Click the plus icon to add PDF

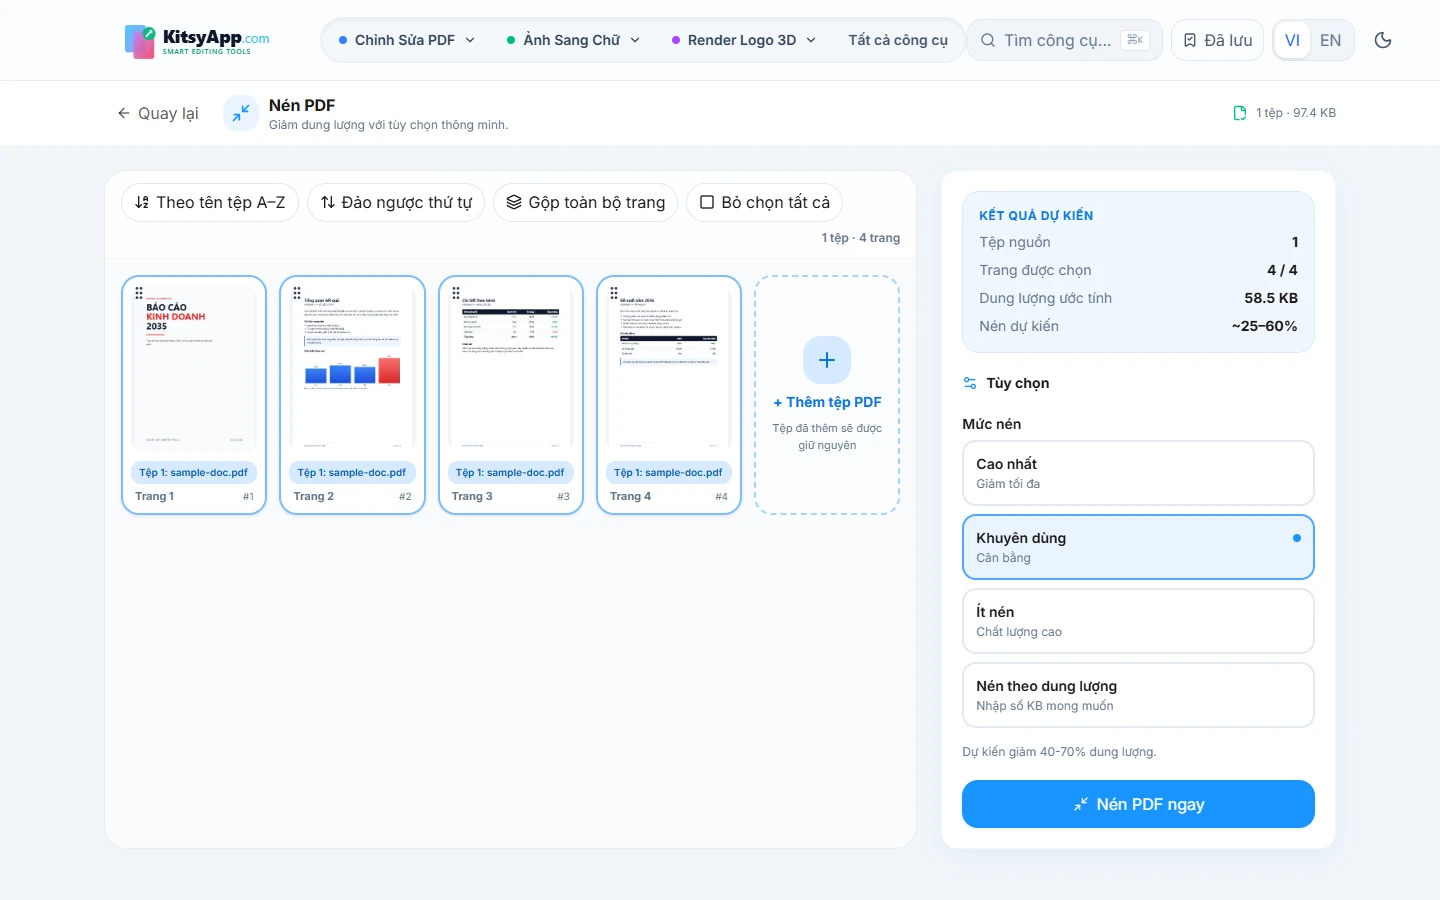coord(827,360)
